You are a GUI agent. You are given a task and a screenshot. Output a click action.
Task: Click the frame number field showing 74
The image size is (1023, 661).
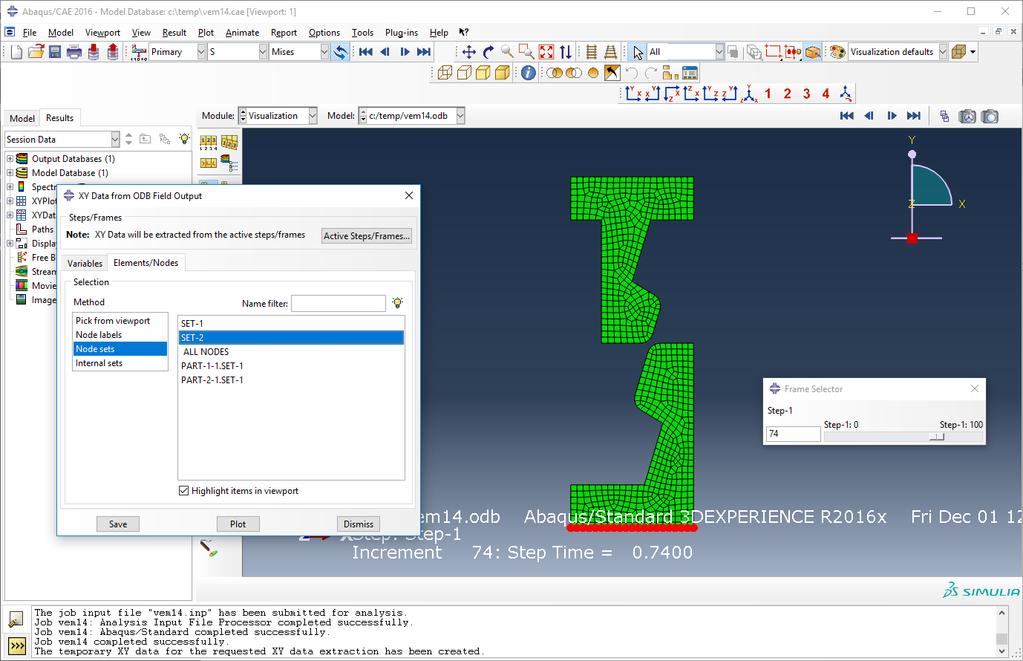[793, 433]
